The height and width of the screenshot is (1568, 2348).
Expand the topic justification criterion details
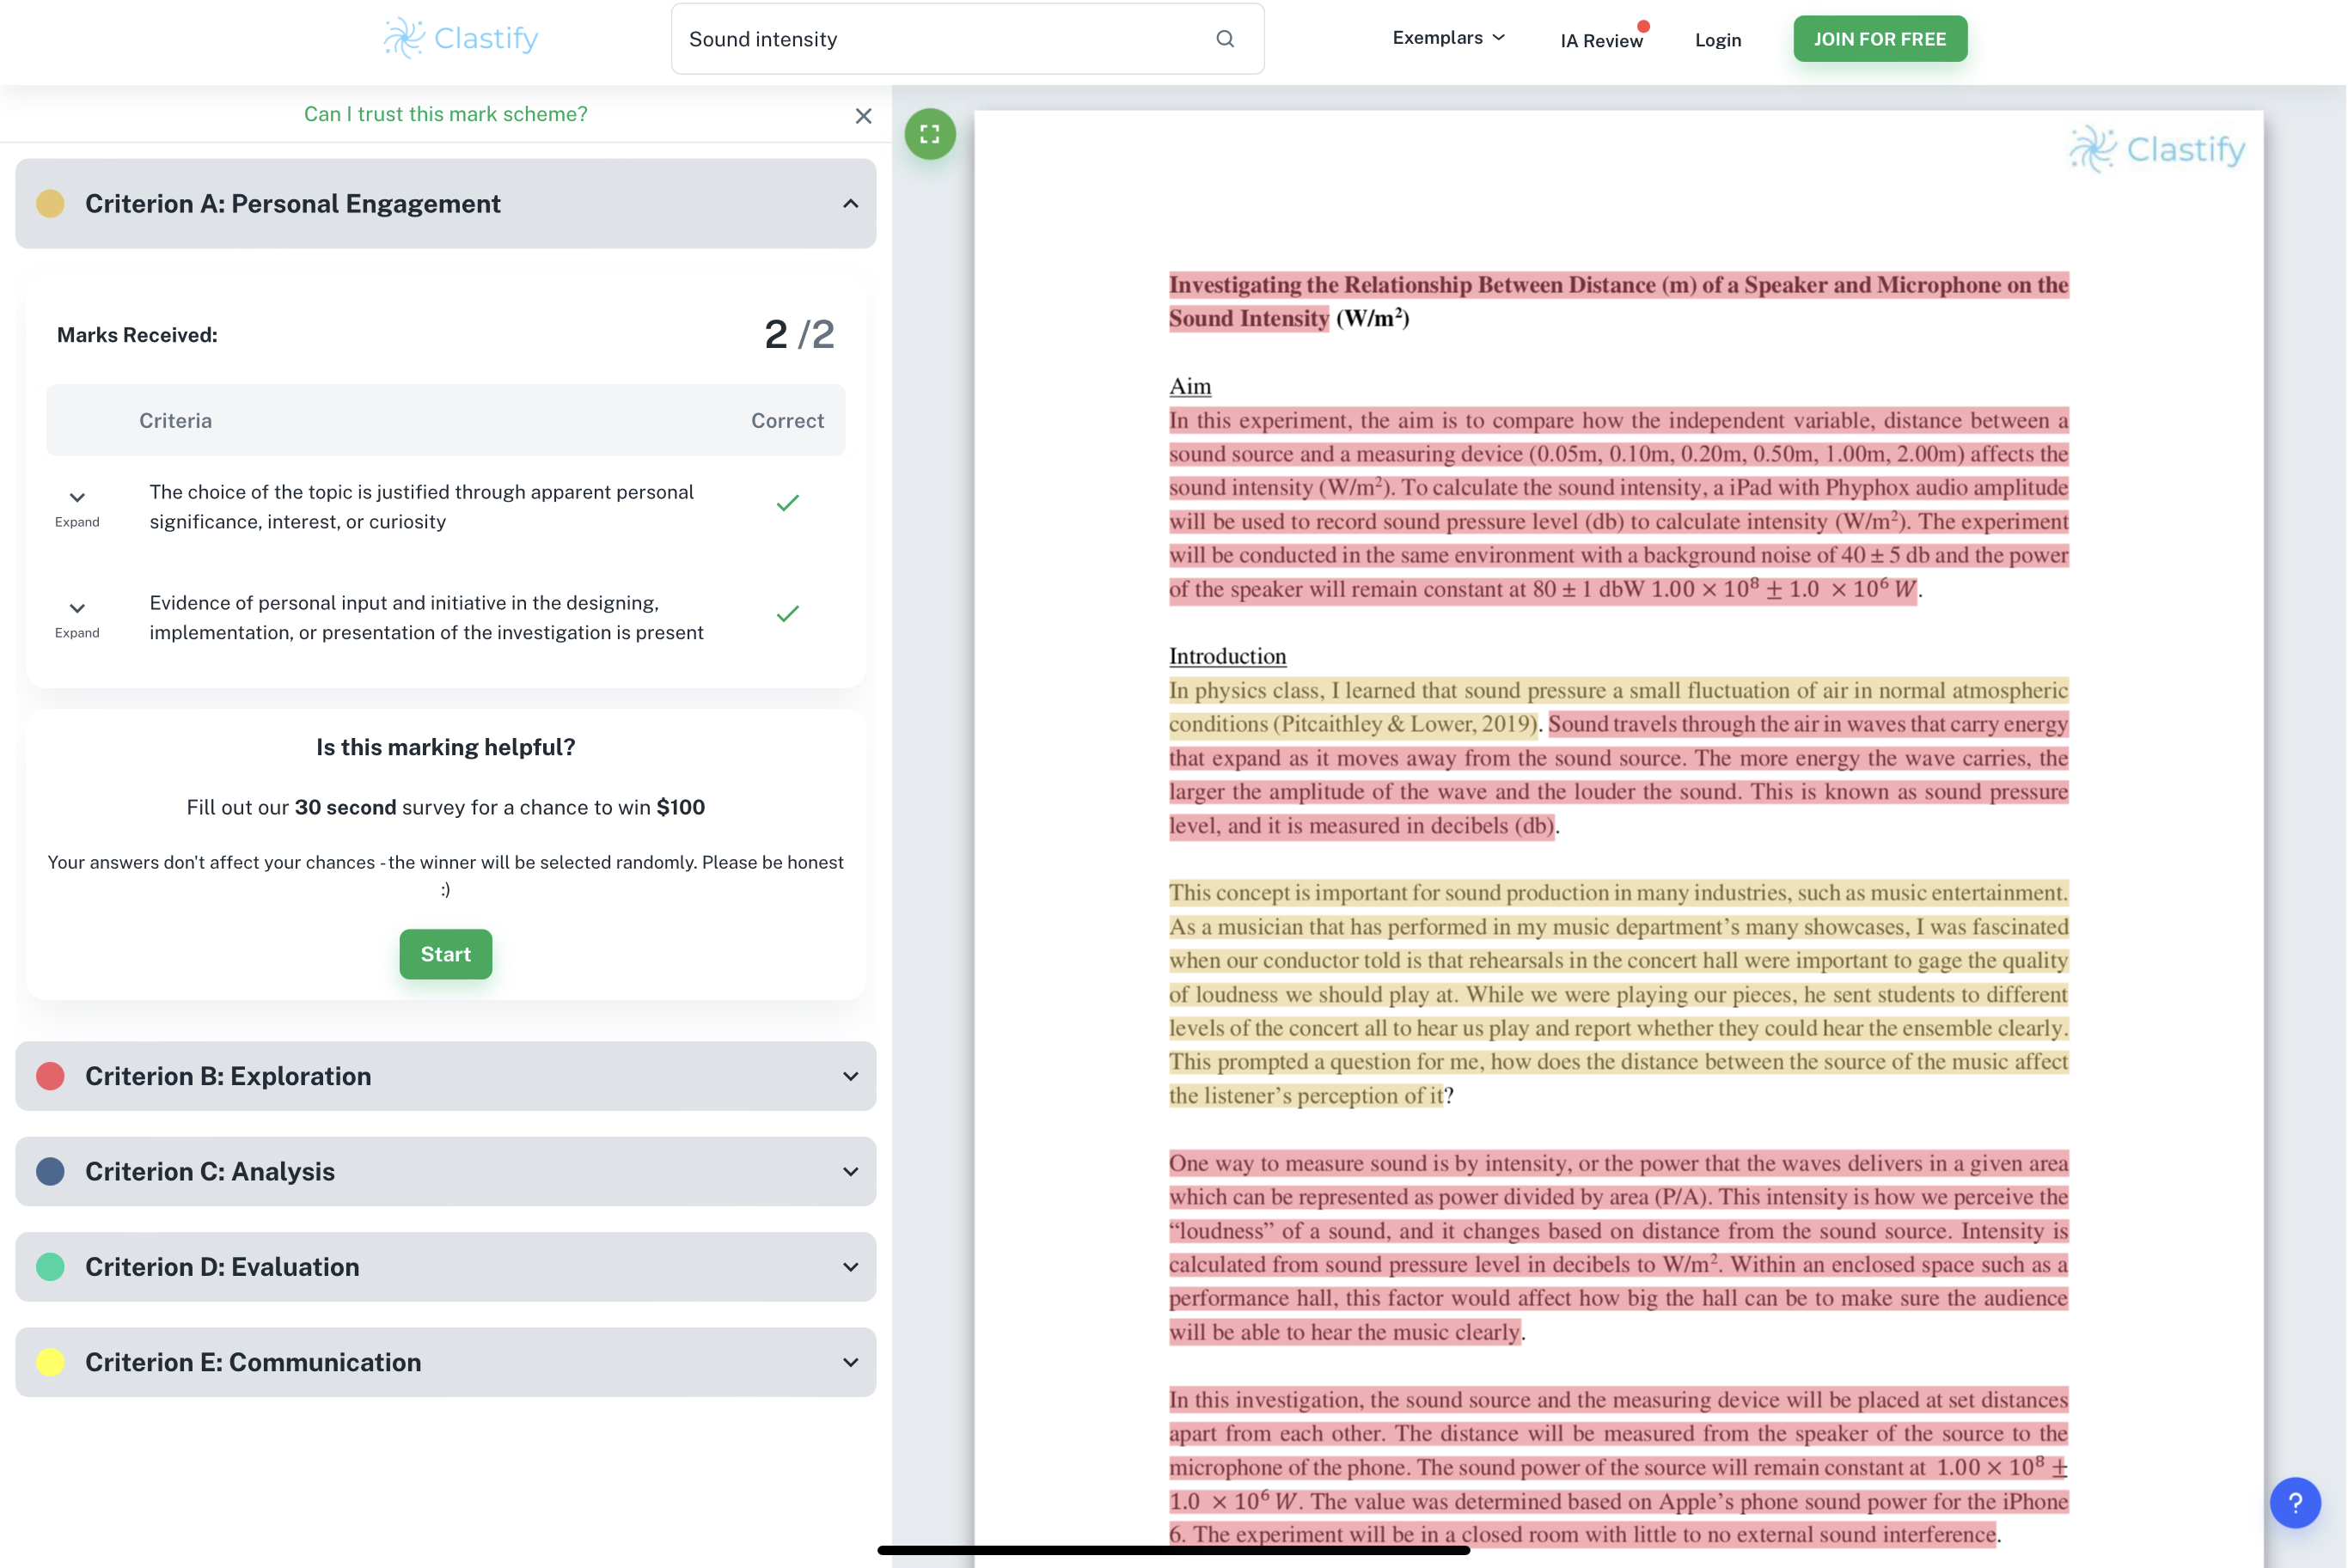pyautogui.click(x=77, y=507)
